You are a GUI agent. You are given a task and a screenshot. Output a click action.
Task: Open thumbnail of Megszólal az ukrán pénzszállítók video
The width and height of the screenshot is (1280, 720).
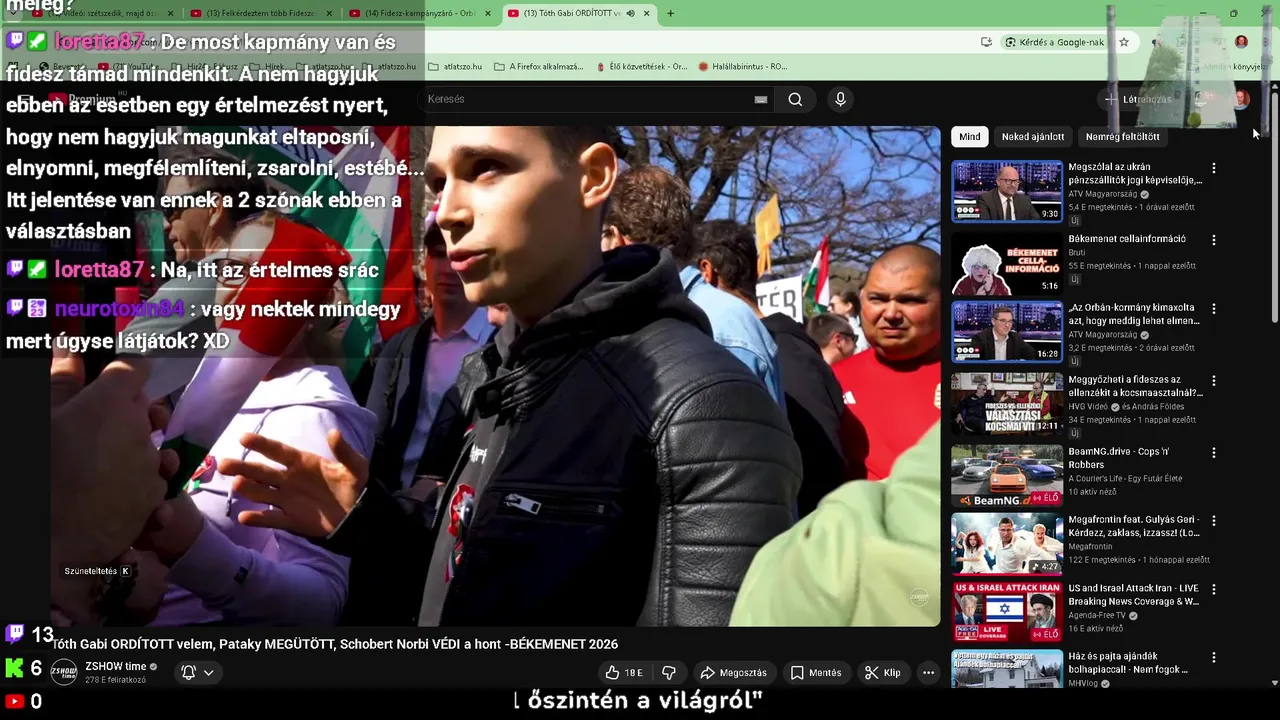[x=1007, y=191]
